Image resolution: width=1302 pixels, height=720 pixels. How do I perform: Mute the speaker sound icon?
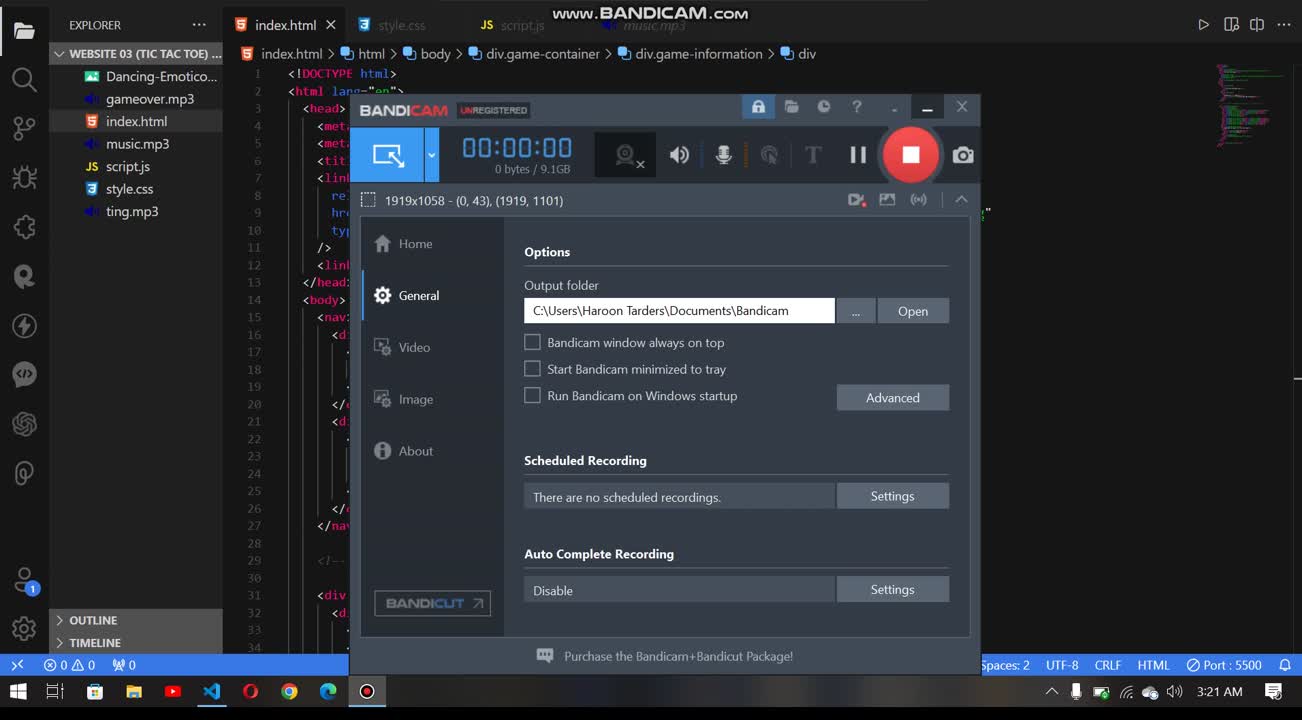click(679, 155)
